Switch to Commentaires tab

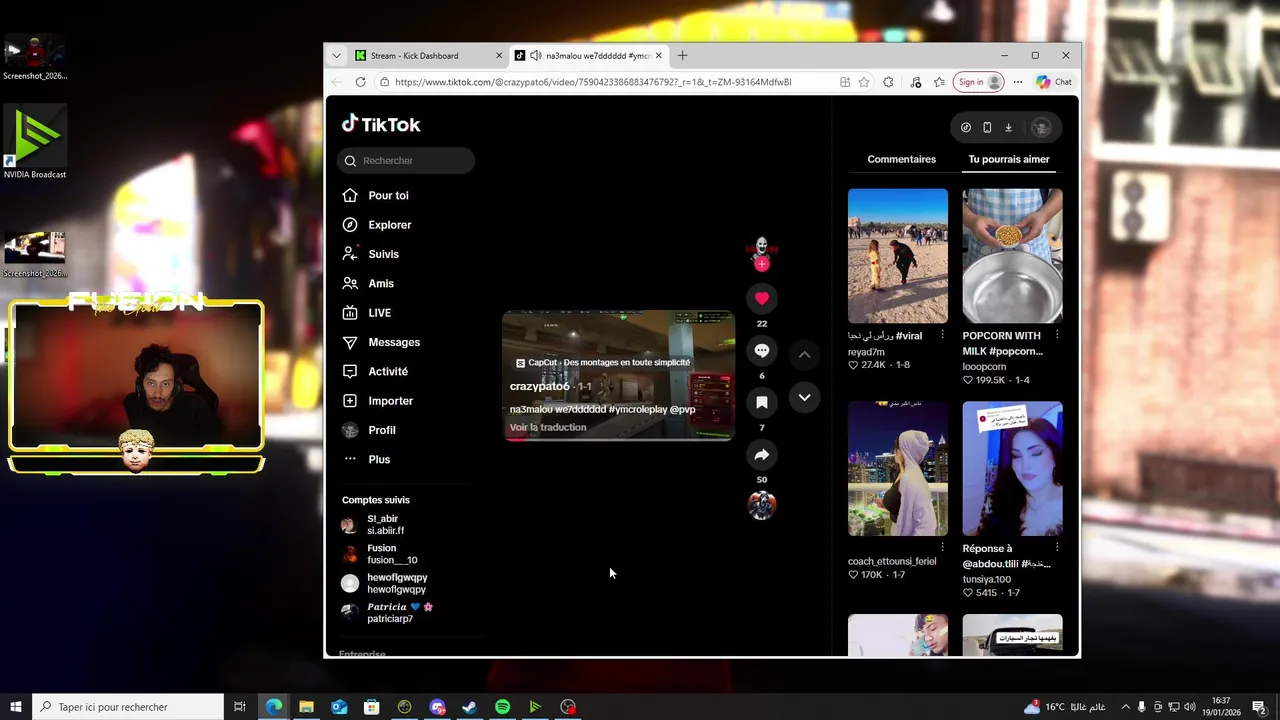902,159
